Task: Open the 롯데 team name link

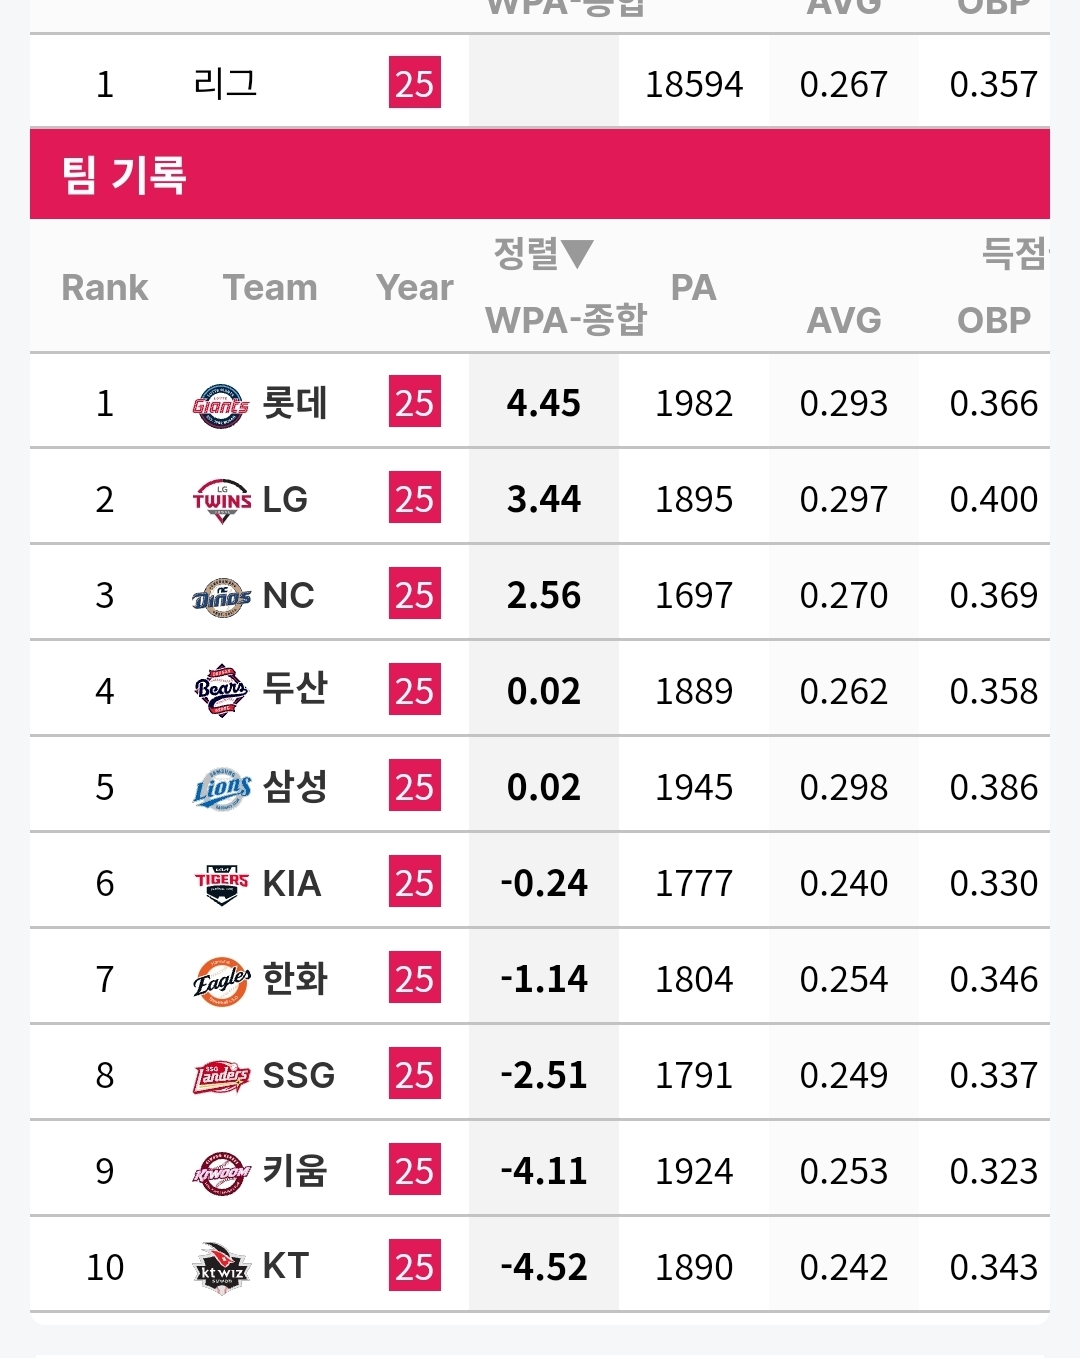Action: (295, 404)
